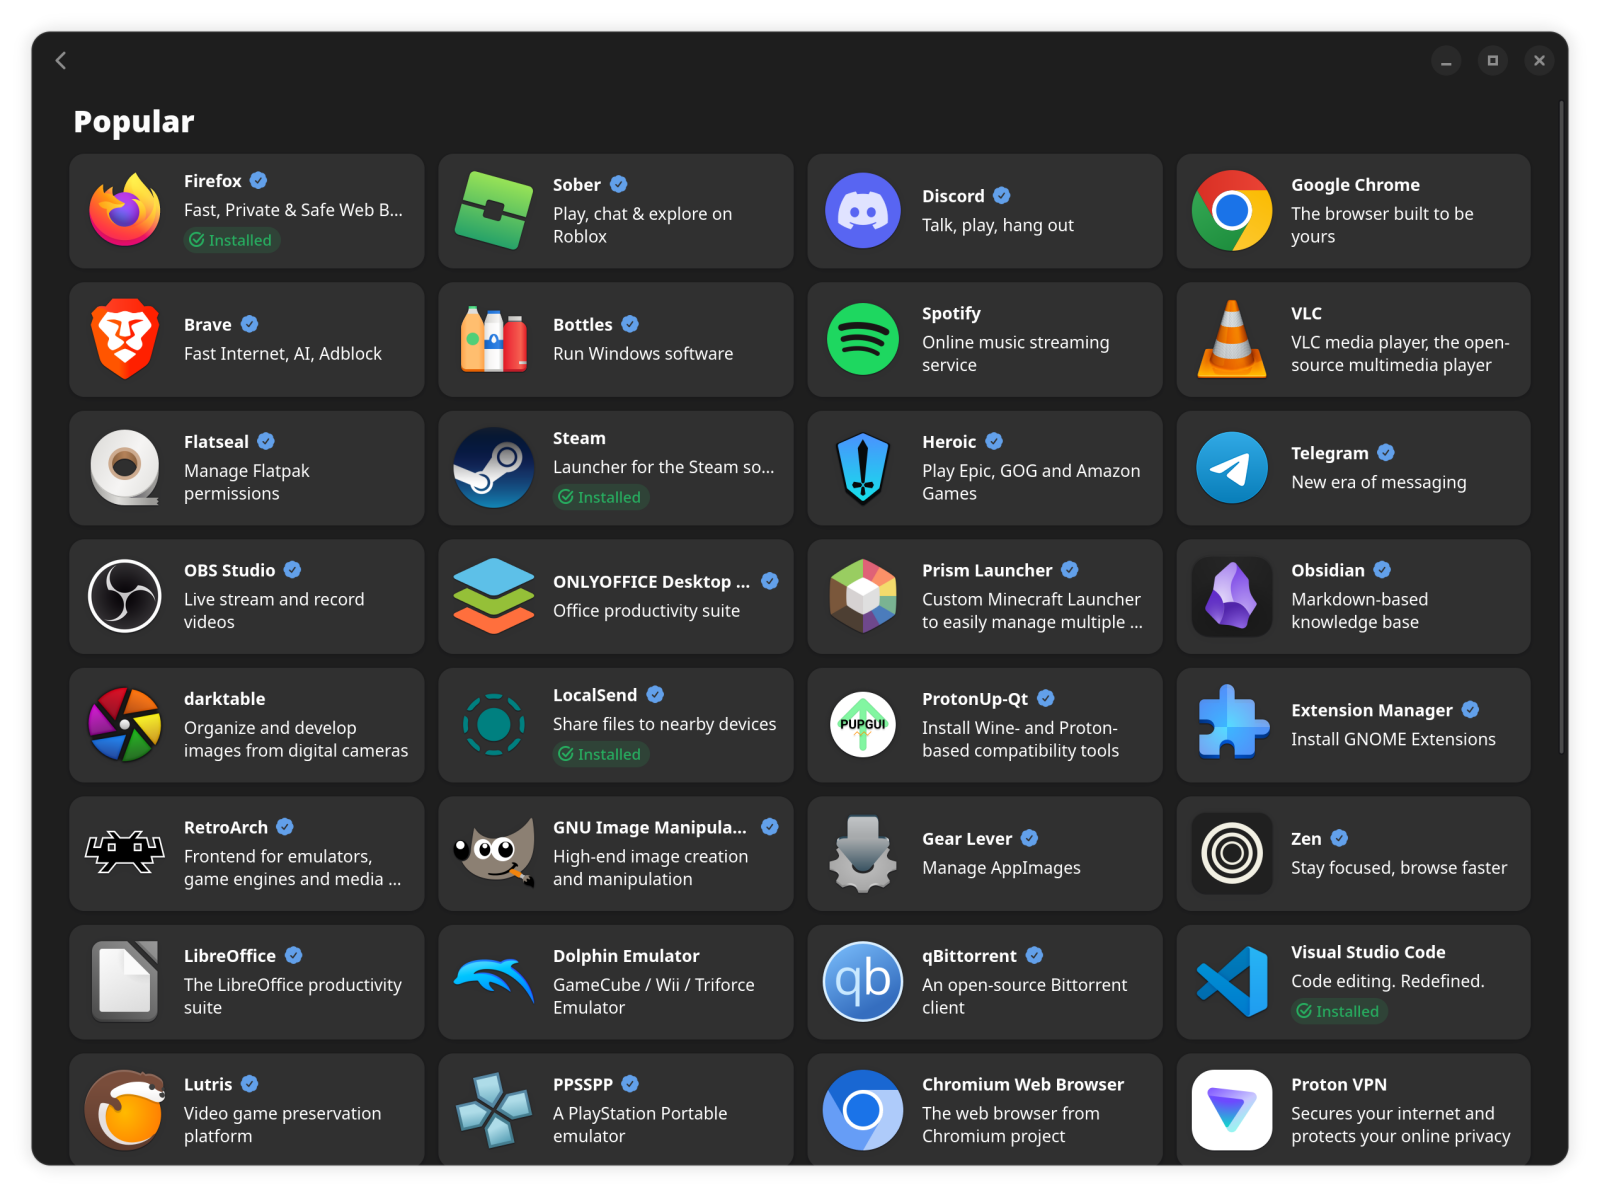Image resolution: width=1600 pixels, height=1197 pixels.
Task: Click the Dolphin Emulator icon
Action: click(494, 980)
